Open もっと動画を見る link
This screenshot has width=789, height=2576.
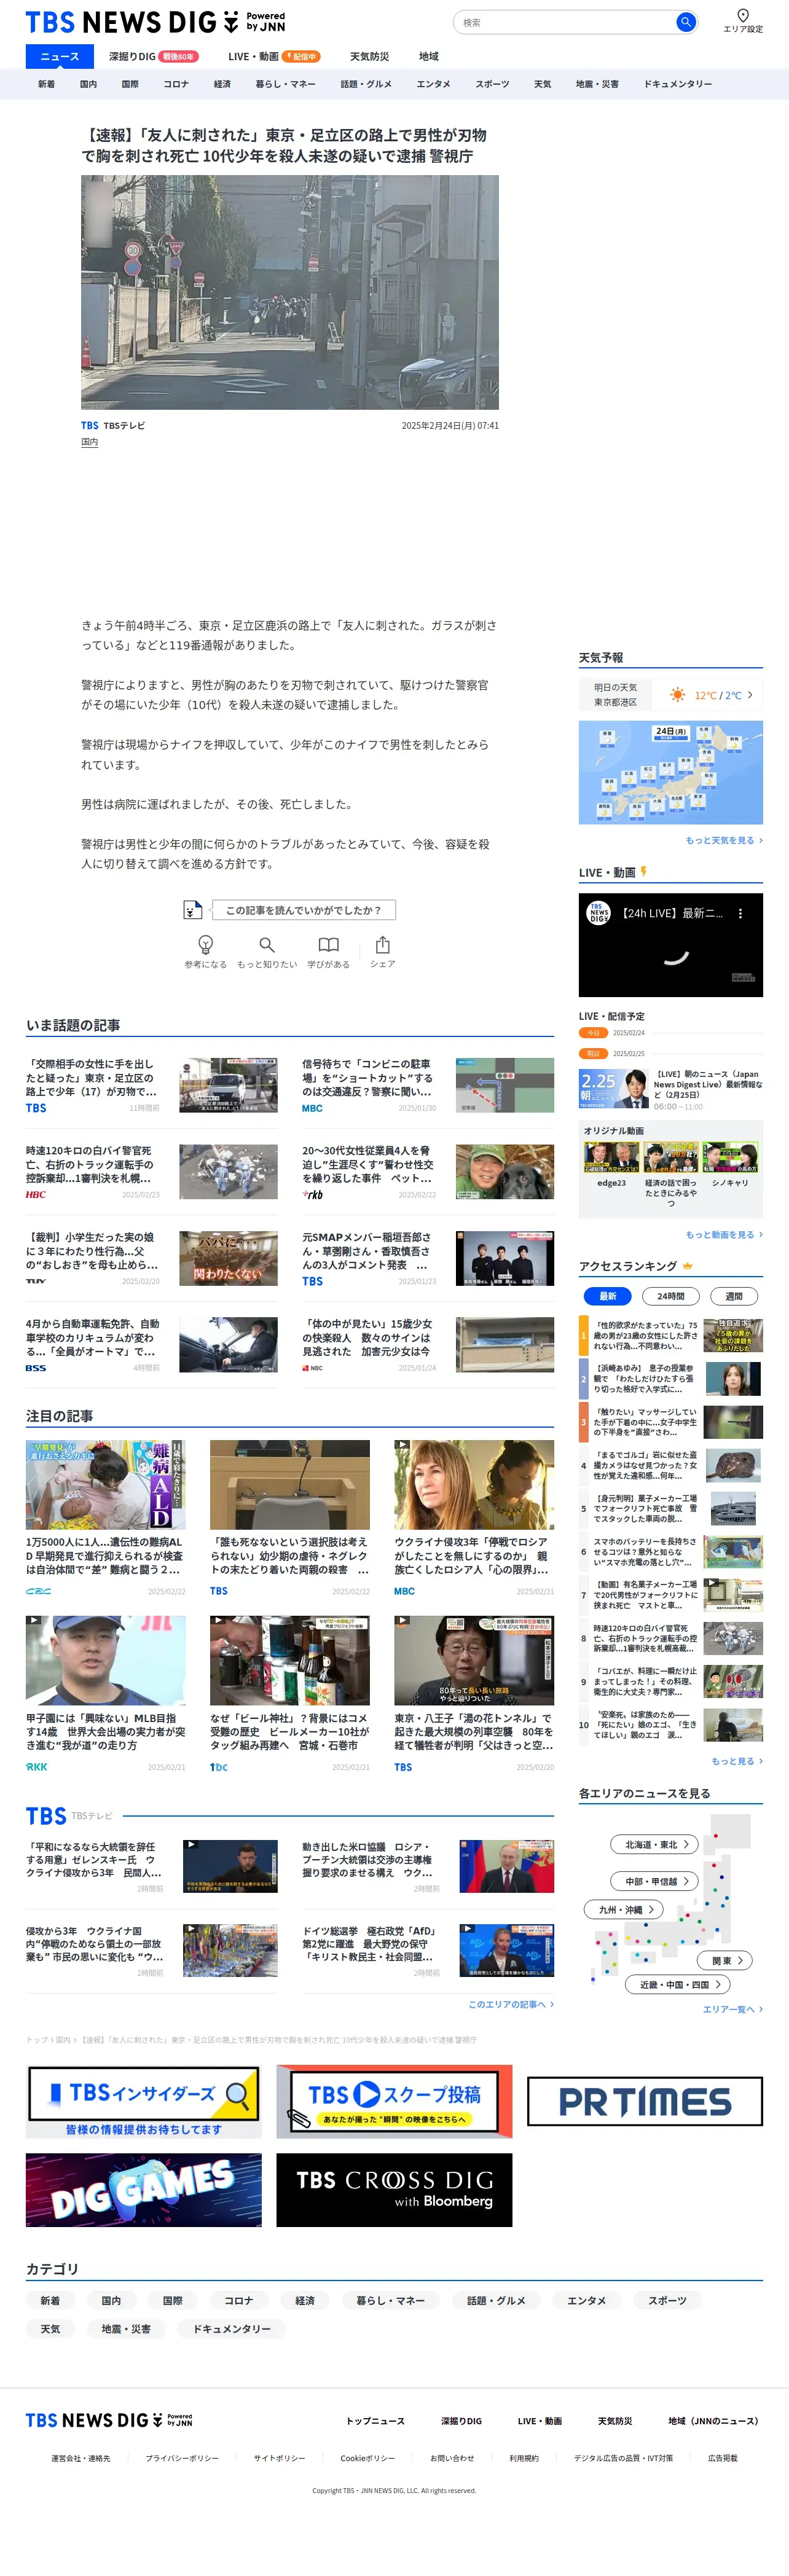point(724,1235)
